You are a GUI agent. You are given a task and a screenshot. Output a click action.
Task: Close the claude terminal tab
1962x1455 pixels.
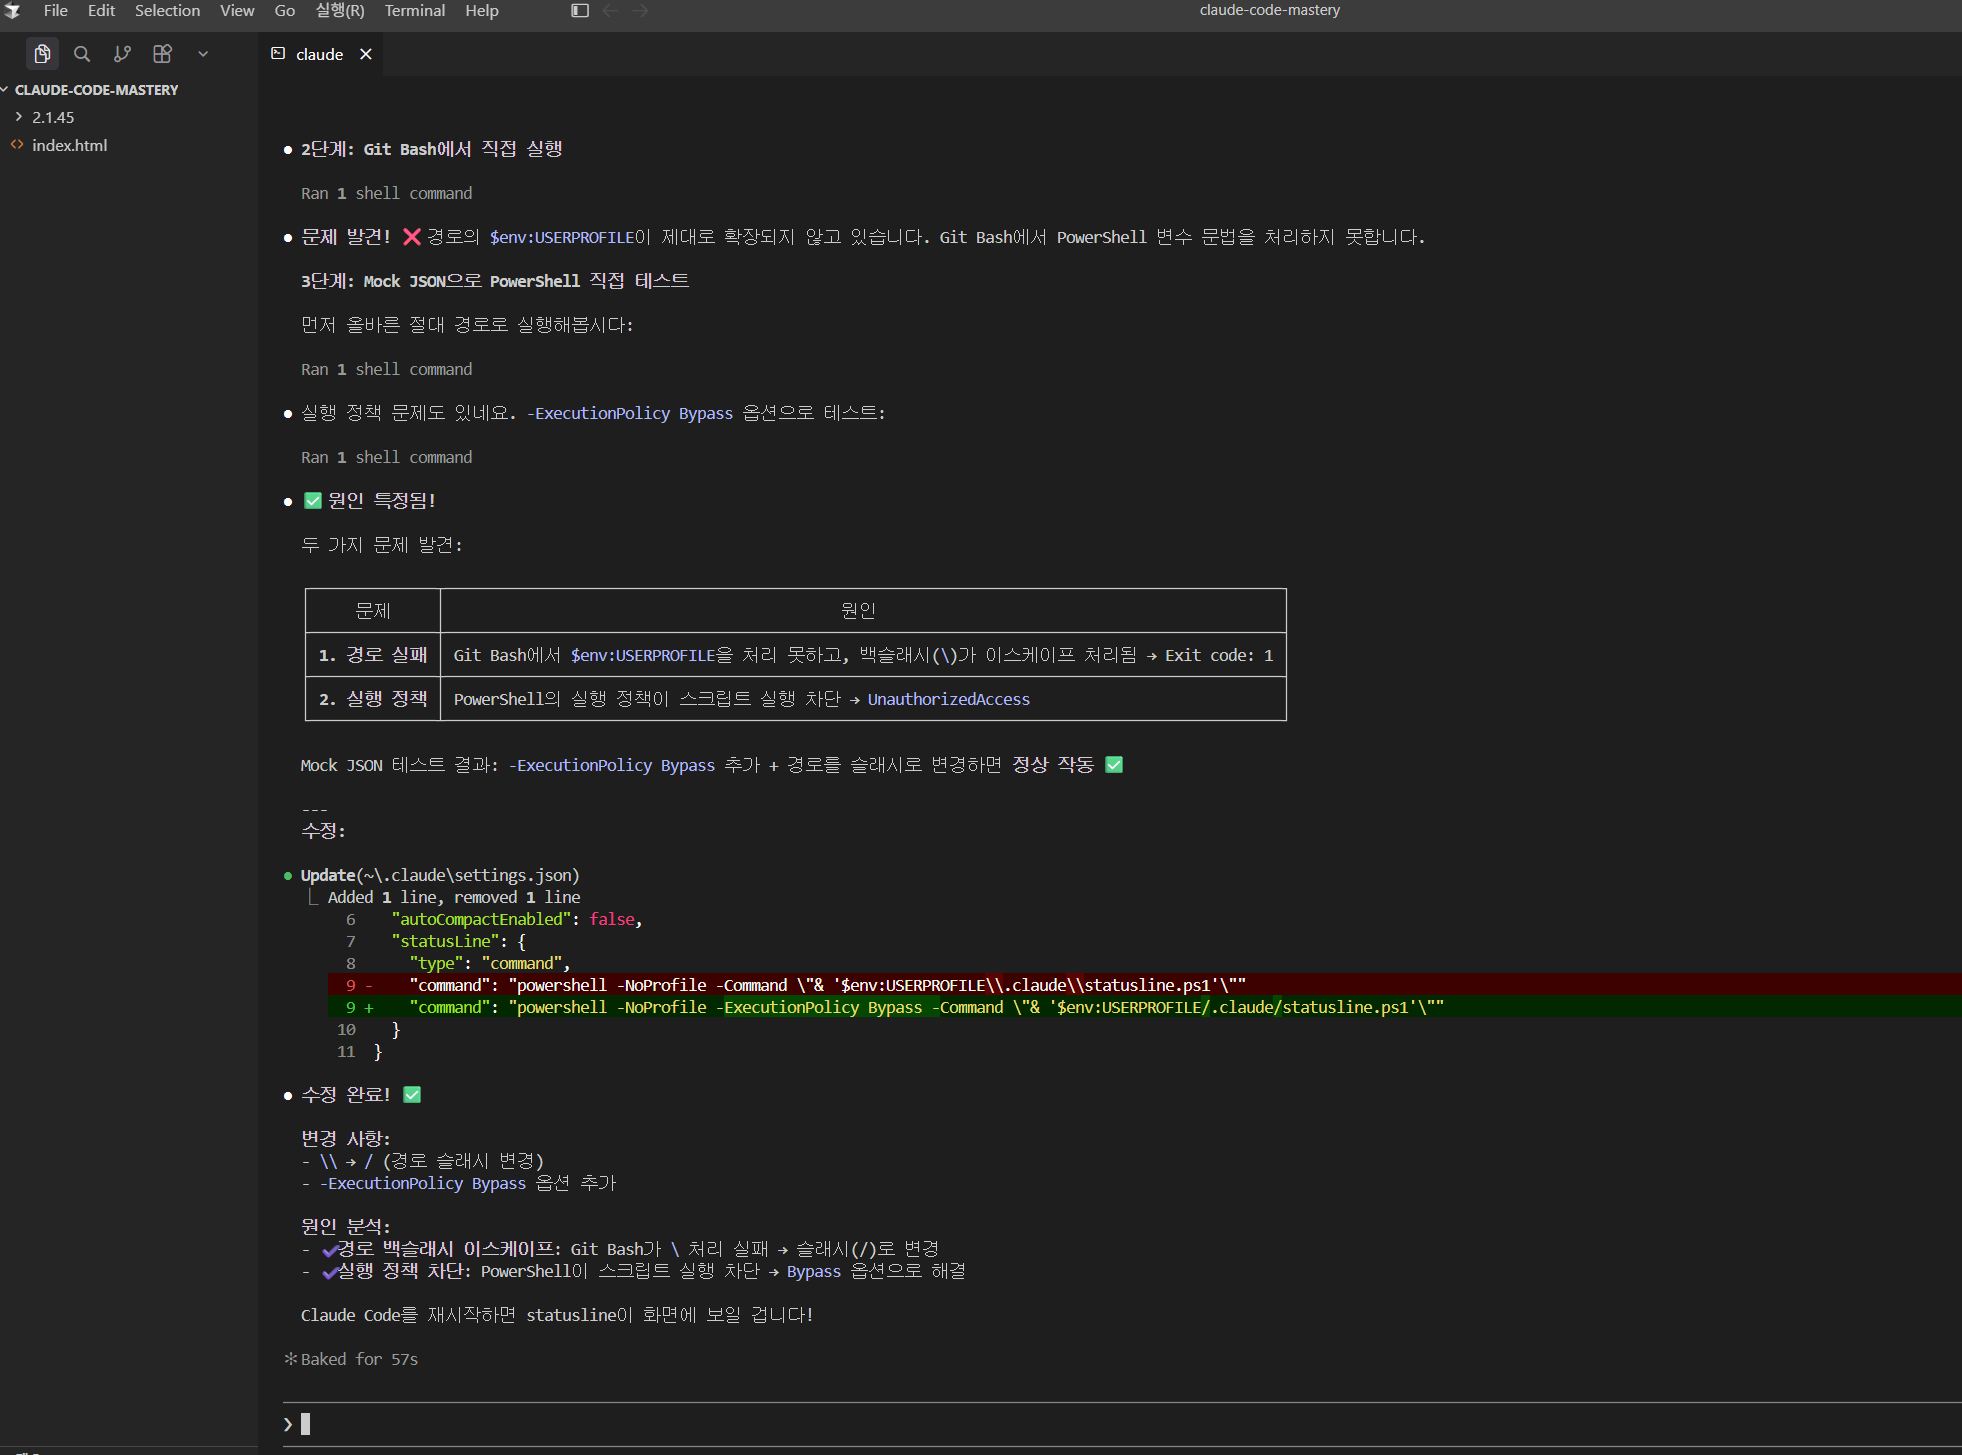coord(366,54)
